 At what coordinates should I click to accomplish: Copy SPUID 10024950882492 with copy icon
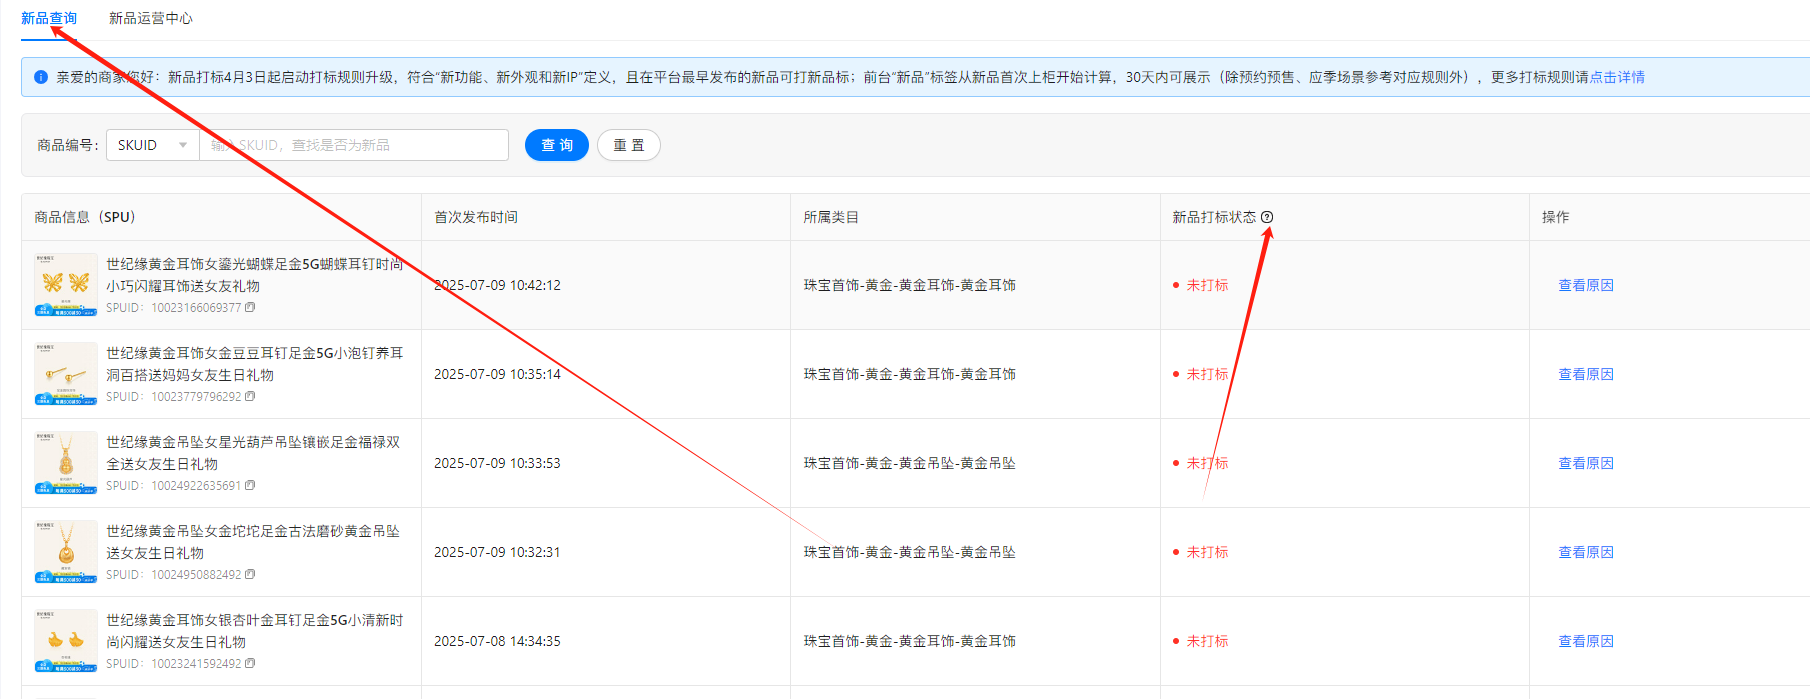[x=250, y=575]
